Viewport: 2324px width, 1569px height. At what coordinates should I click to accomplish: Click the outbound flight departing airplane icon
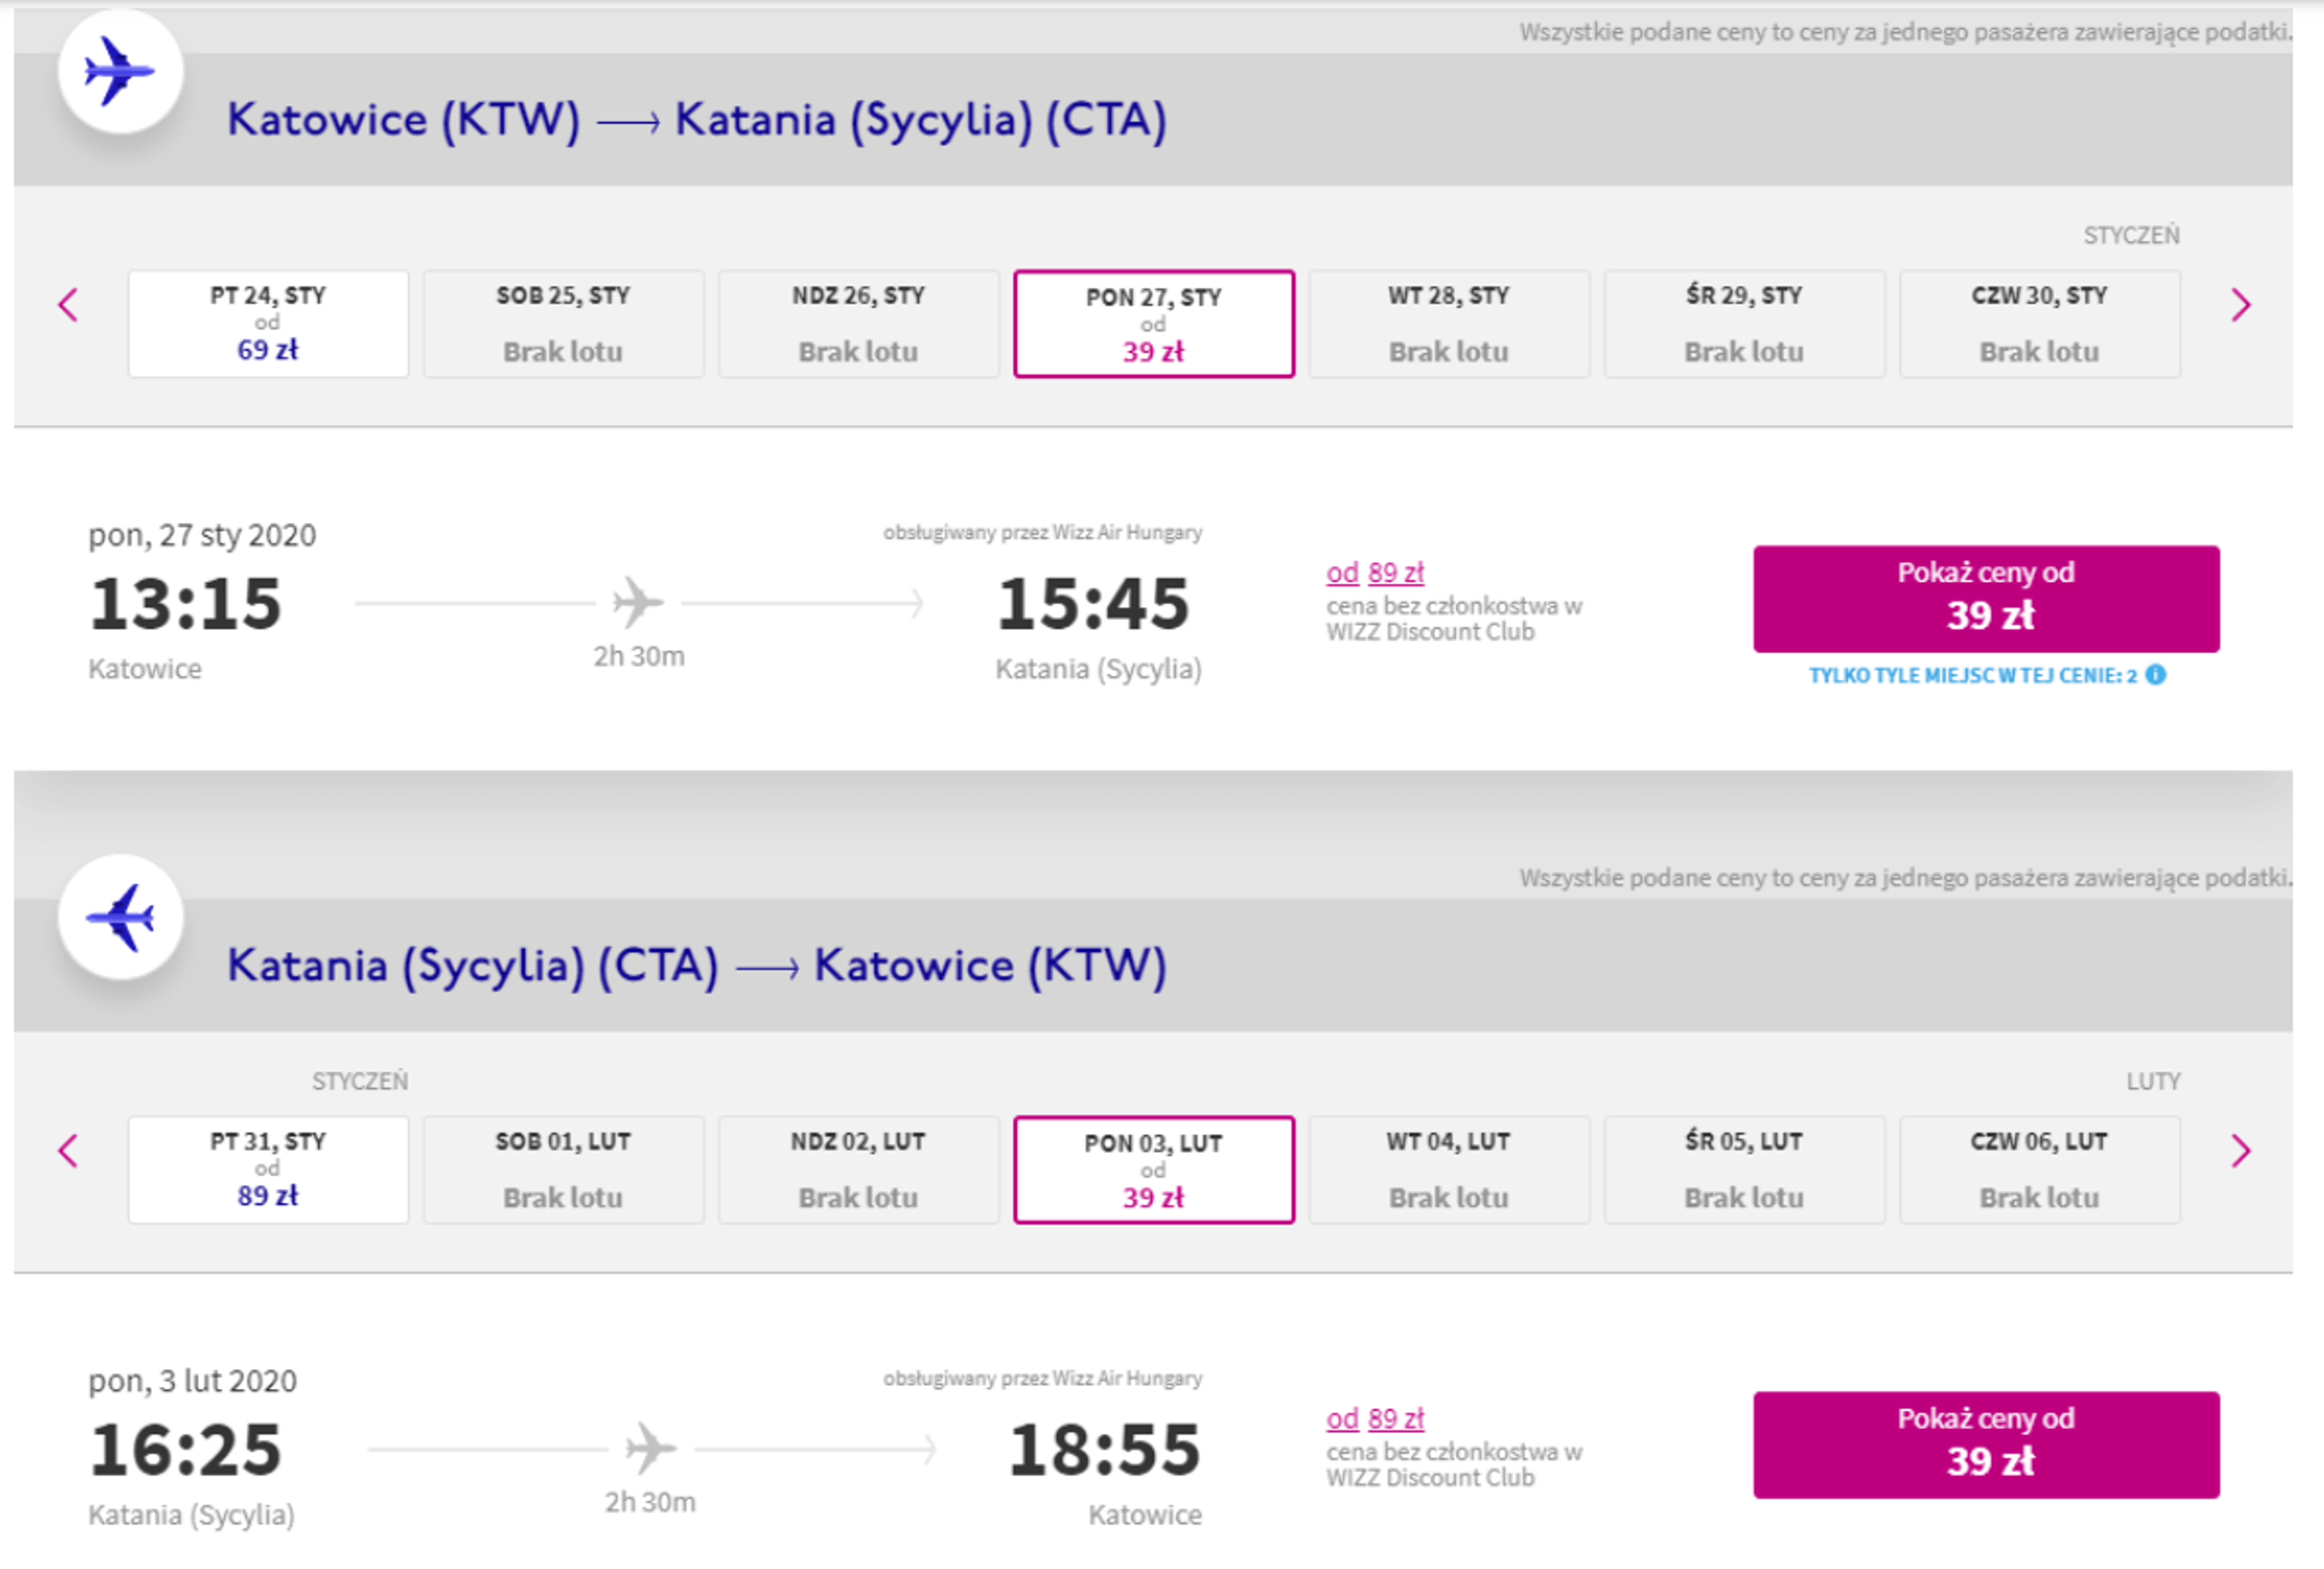120,71
